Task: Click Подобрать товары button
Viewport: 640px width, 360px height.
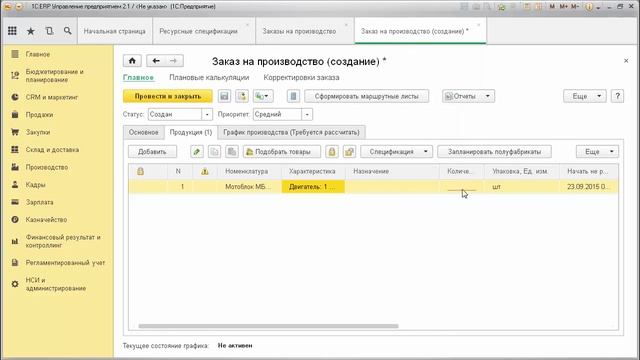Action: point(282,152)
